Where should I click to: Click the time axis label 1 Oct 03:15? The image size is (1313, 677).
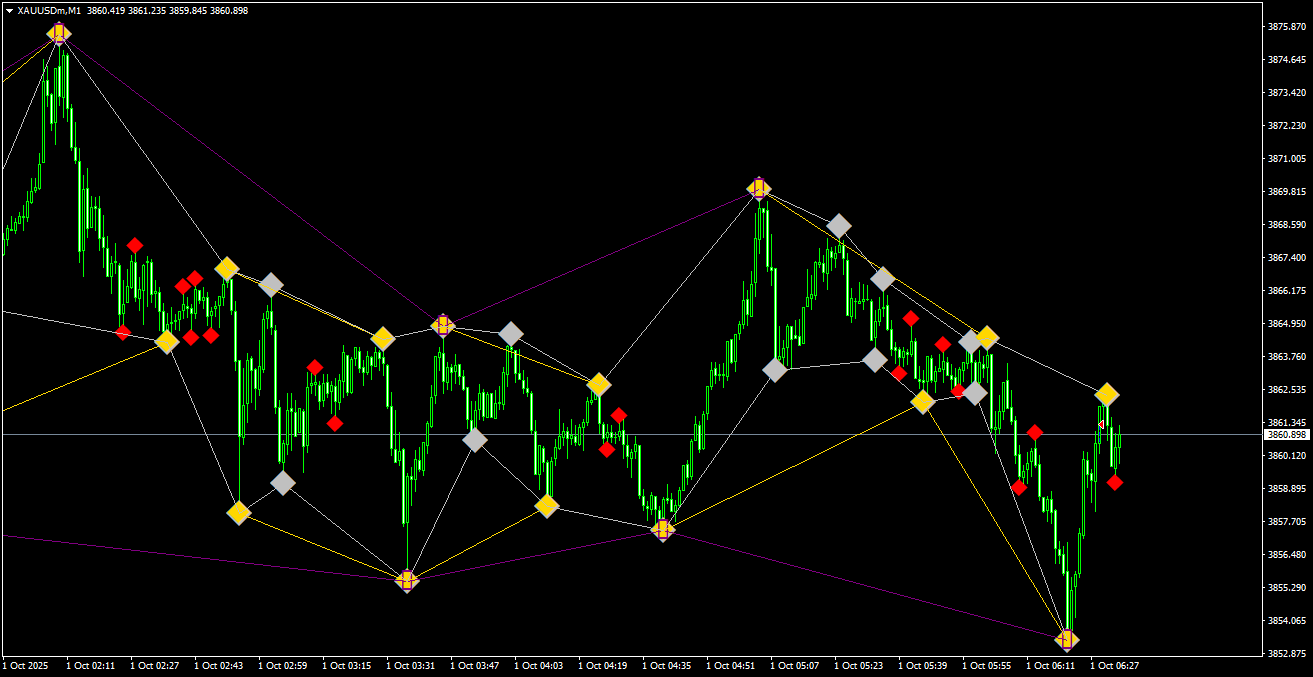347,665
